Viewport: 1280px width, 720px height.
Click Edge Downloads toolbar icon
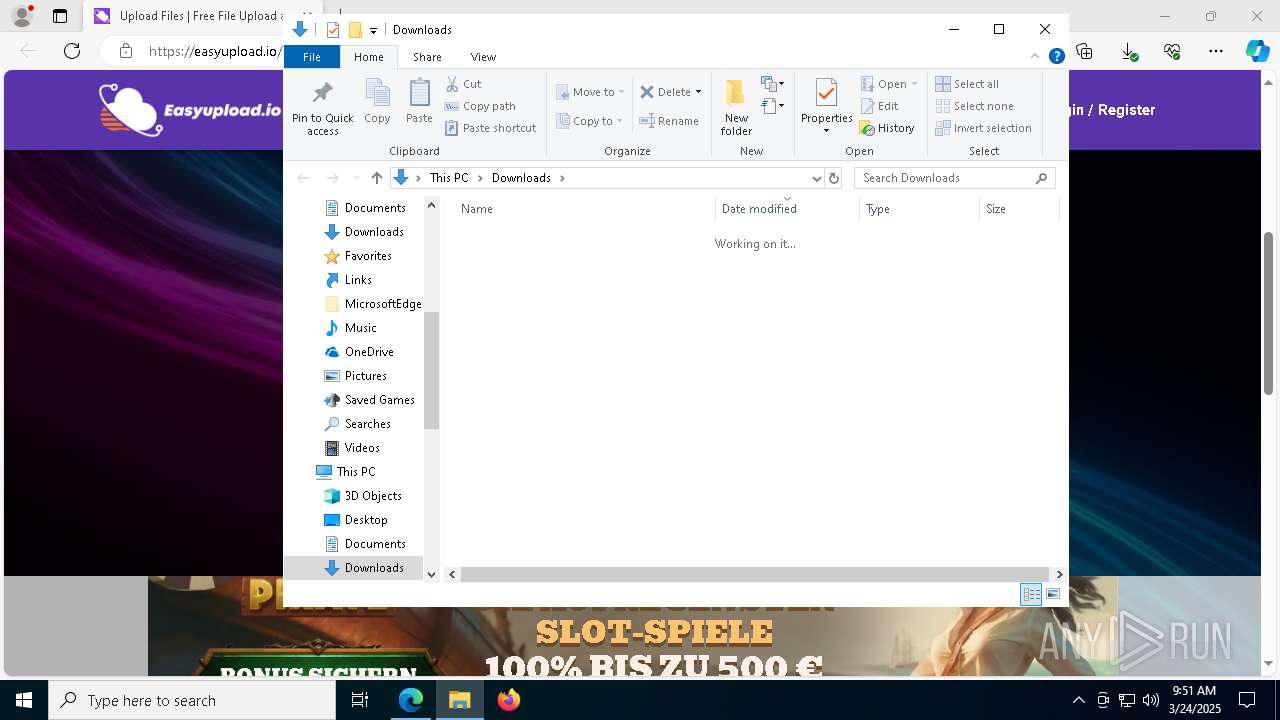point(1129,51)
